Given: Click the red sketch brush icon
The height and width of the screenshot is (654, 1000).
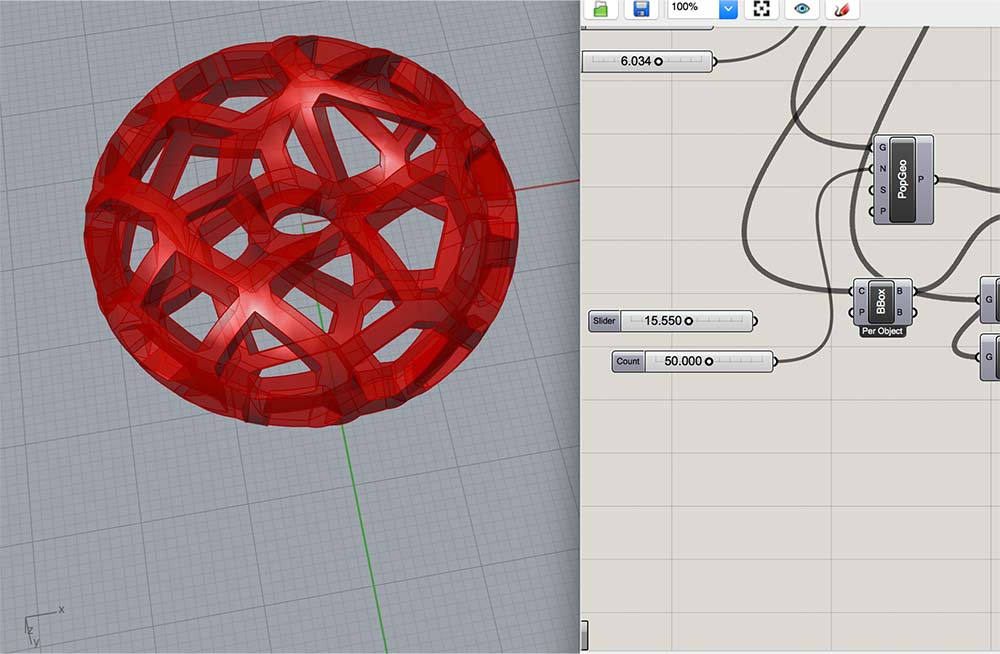Looking at the screenshot, I should 842,9.
